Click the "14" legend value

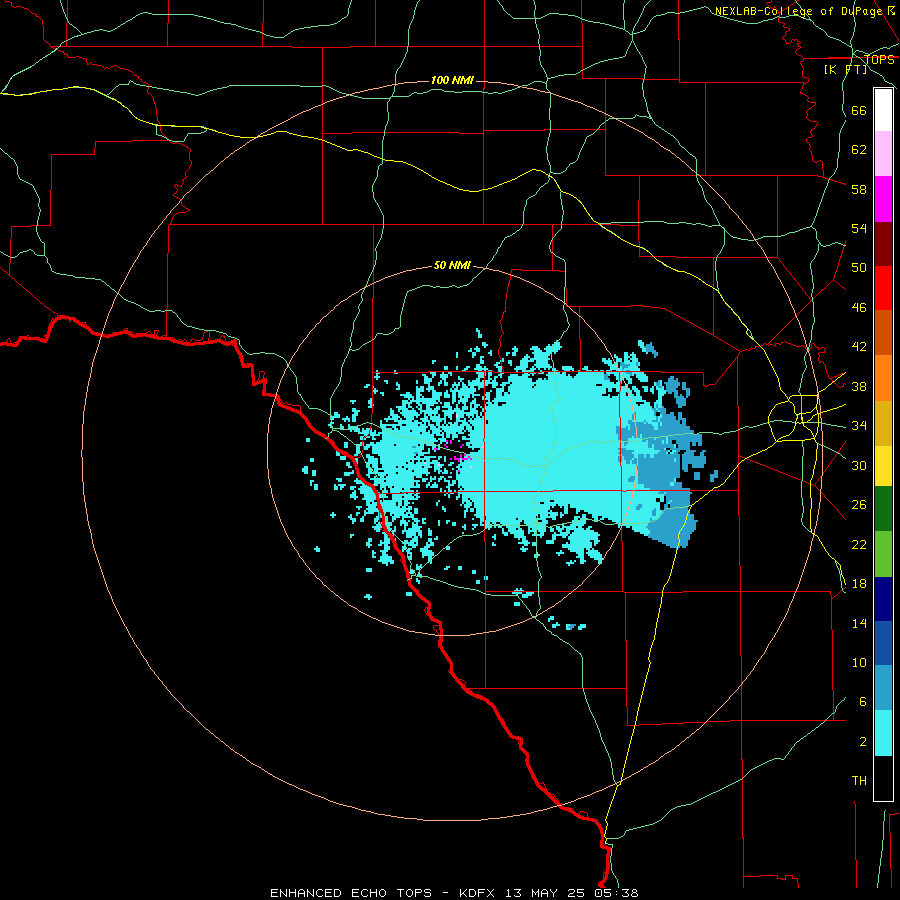pyautogui.click(x=859, y=623)
